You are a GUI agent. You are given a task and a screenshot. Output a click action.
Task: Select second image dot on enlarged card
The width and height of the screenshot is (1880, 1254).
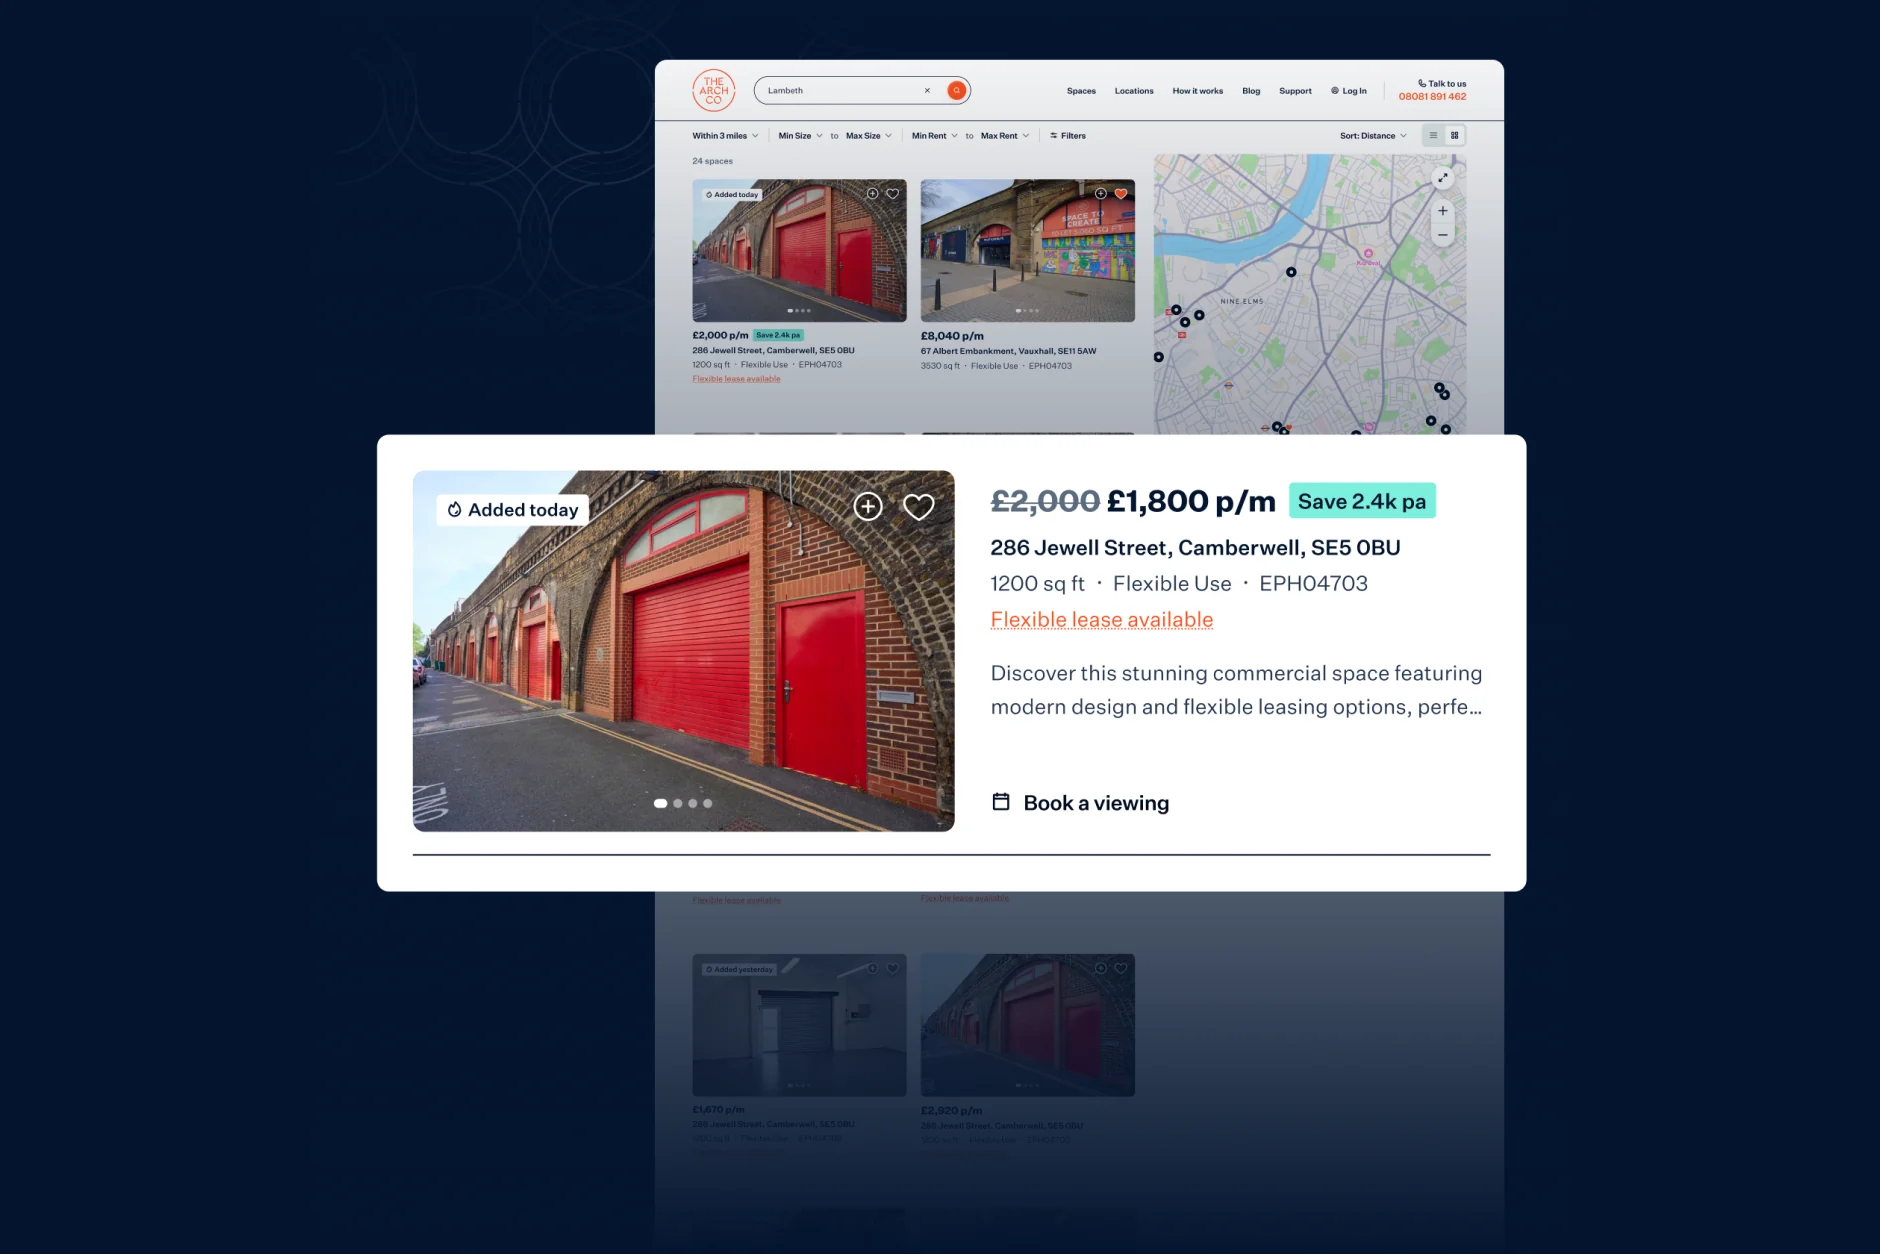(678, 803)
